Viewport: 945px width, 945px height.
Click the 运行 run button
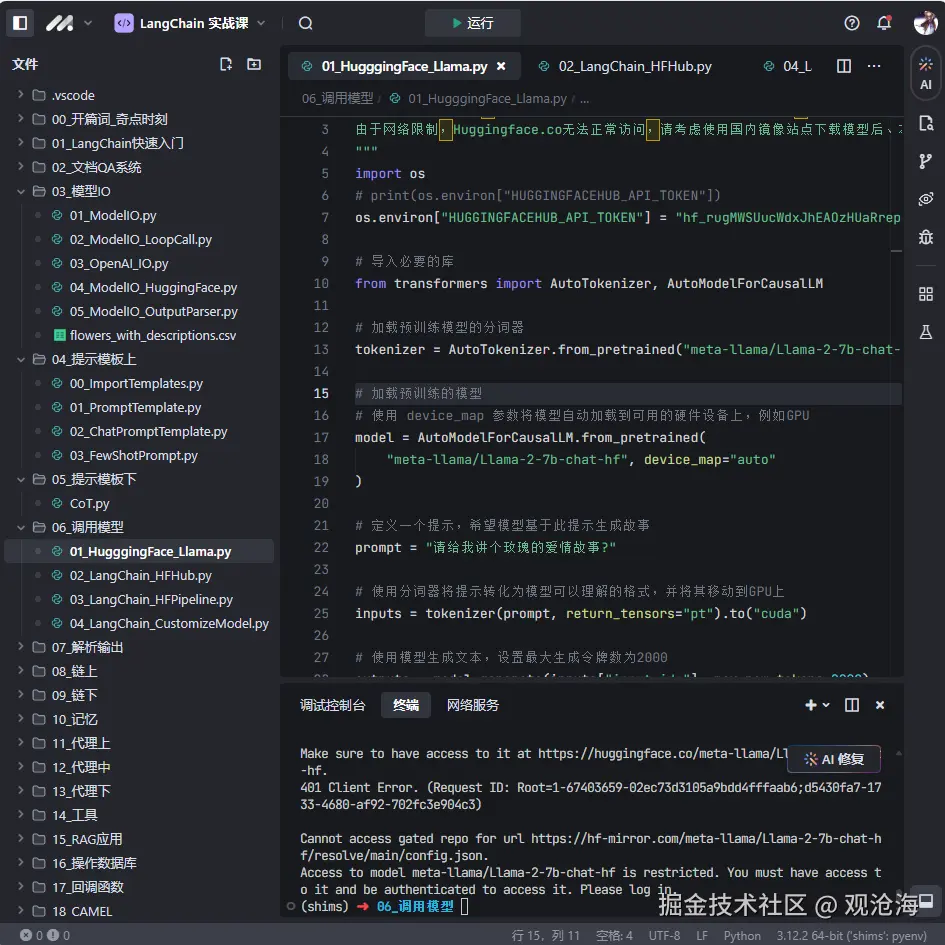472,23
